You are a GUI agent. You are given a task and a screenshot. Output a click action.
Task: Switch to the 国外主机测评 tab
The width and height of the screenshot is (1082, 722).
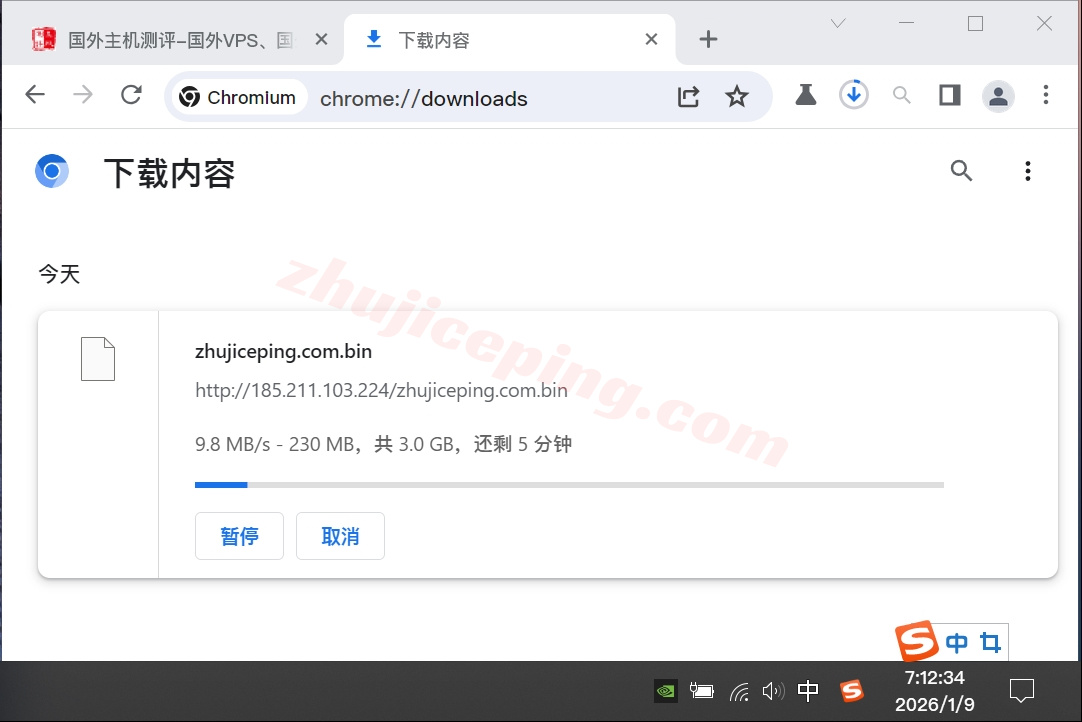tap(180, 40)
